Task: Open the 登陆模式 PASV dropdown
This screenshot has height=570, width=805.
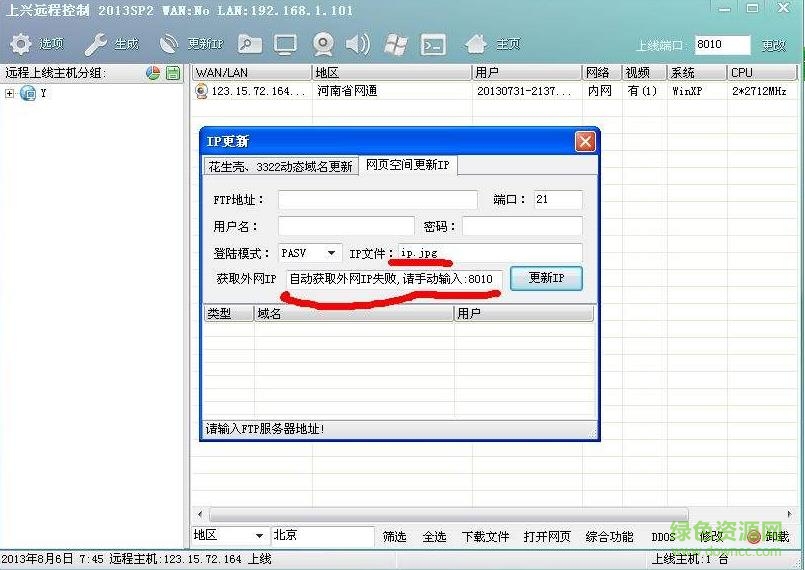Action: tap(331, 253)
